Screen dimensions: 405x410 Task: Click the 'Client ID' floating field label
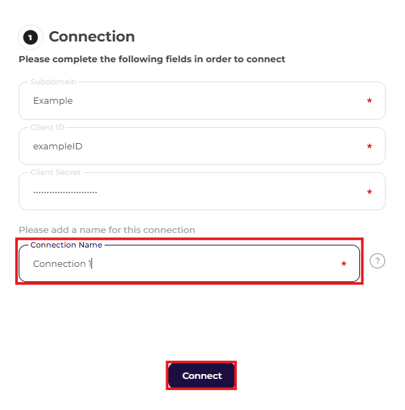click(47, 127)
